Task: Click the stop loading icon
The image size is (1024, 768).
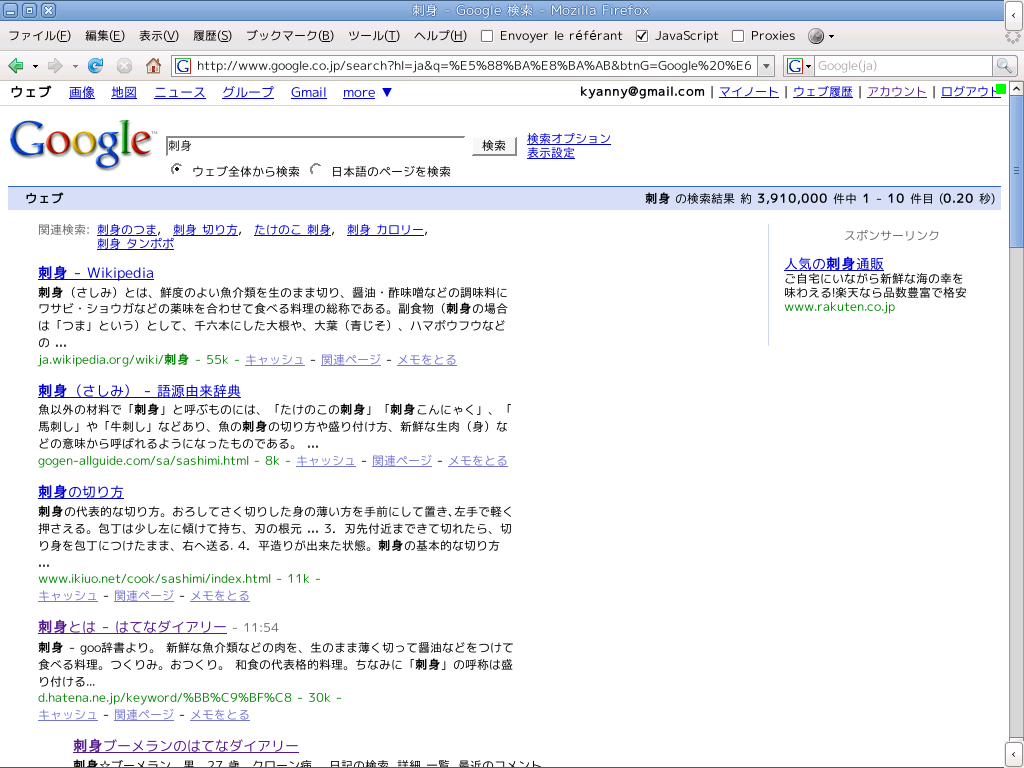Action: (123, 64)
